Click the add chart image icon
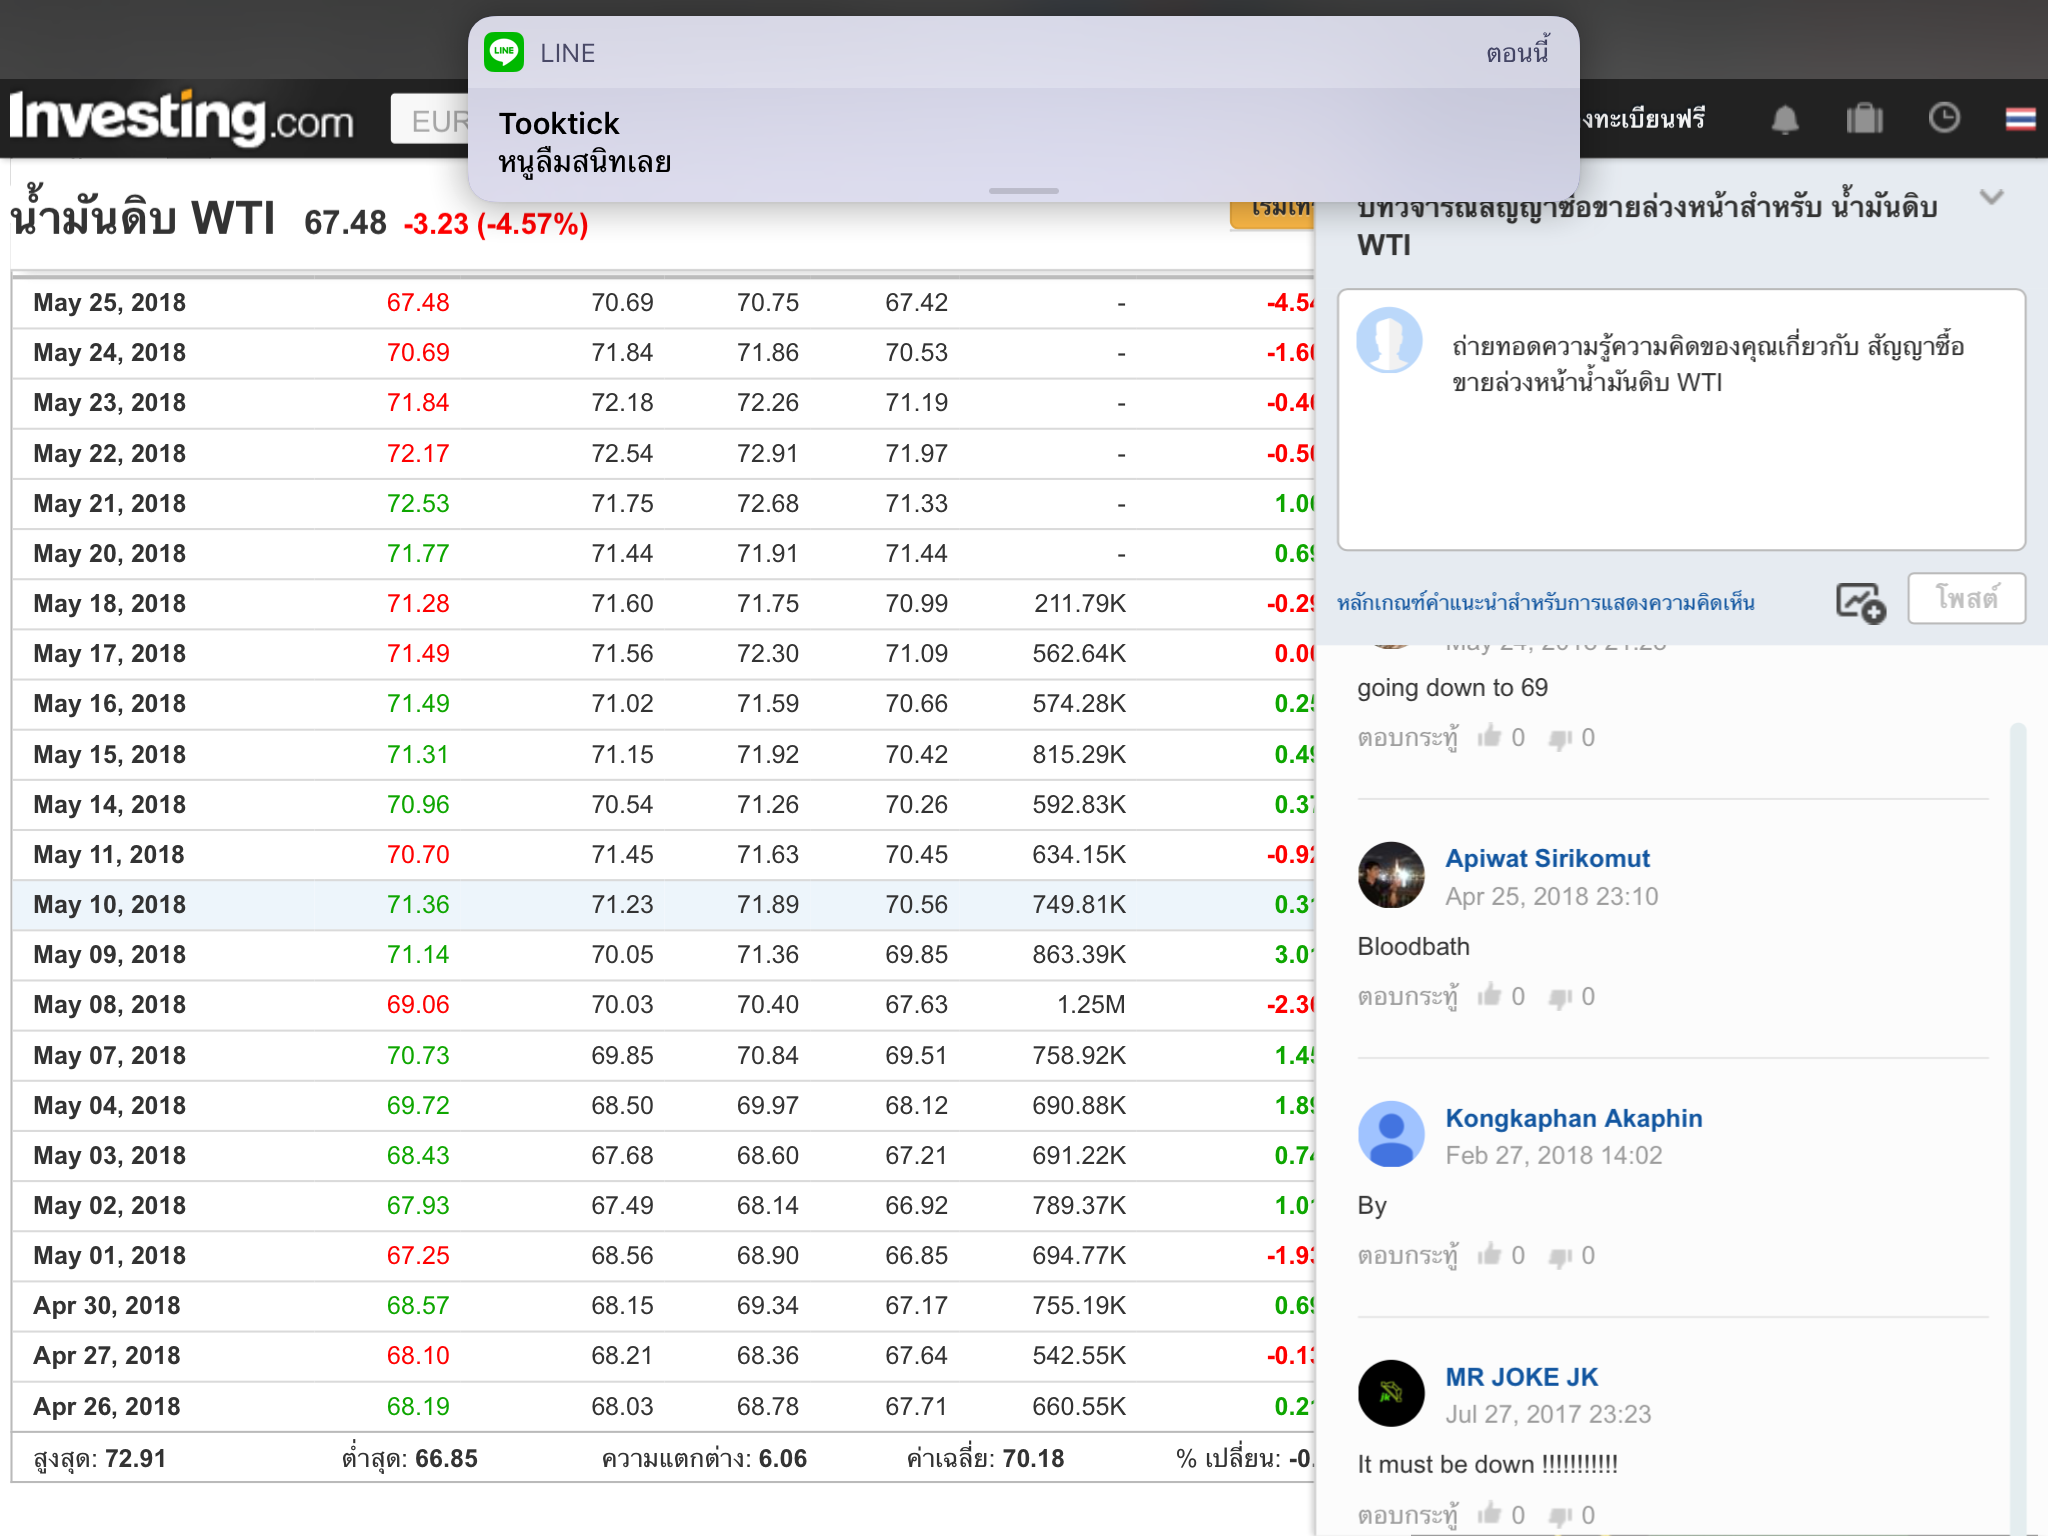 [1860, 602]
